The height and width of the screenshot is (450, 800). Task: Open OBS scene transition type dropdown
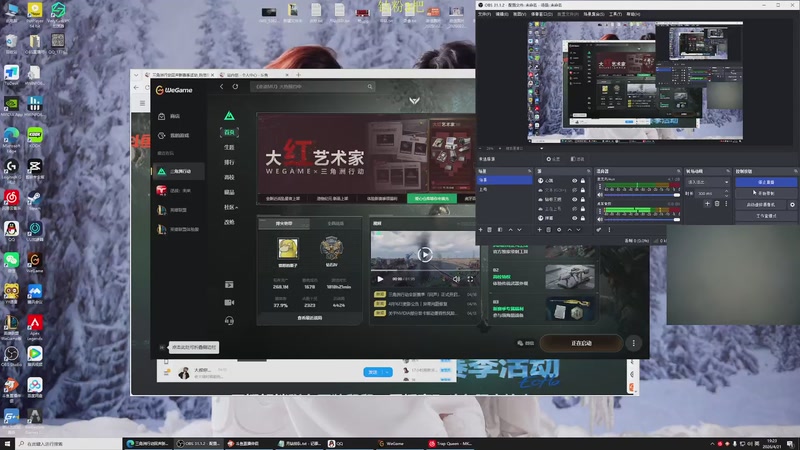708,182
